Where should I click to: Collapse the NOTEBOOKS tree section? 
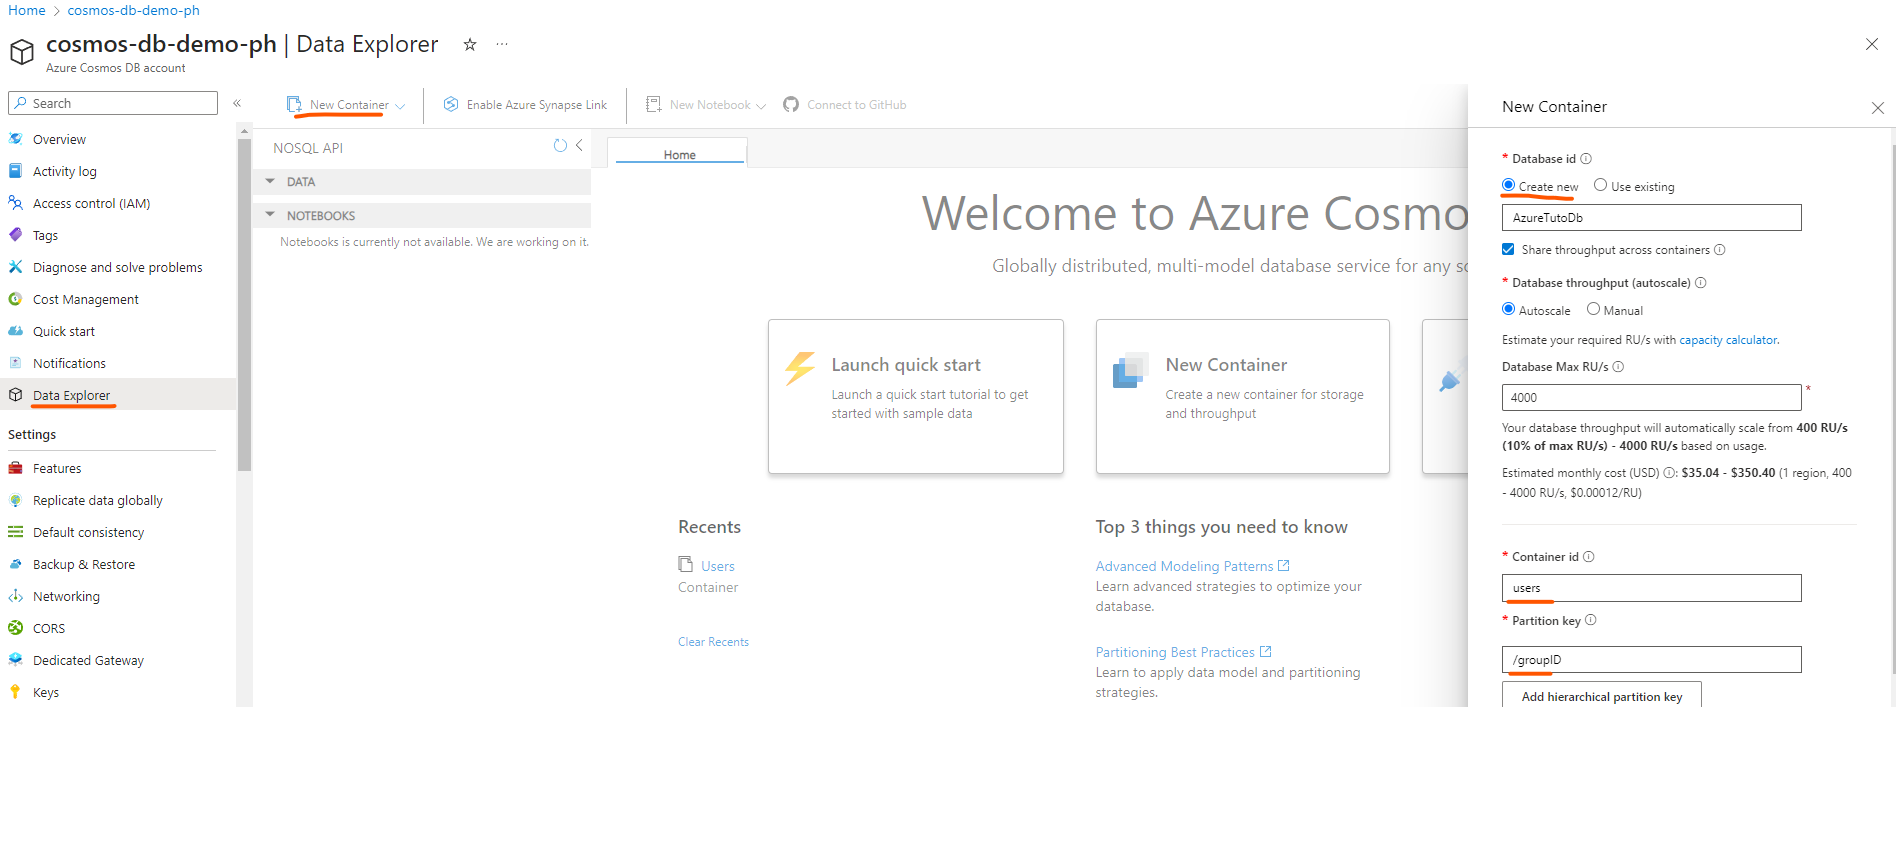pyautogui.click(x=270, y=214)
